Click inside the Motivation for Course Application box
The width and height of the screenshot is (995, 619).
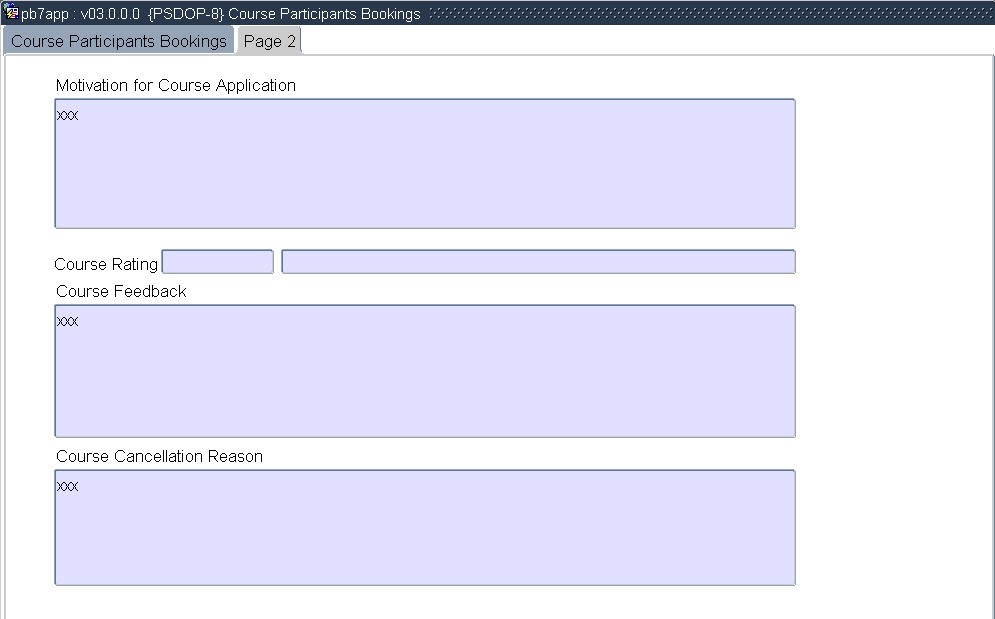[424, 170]
